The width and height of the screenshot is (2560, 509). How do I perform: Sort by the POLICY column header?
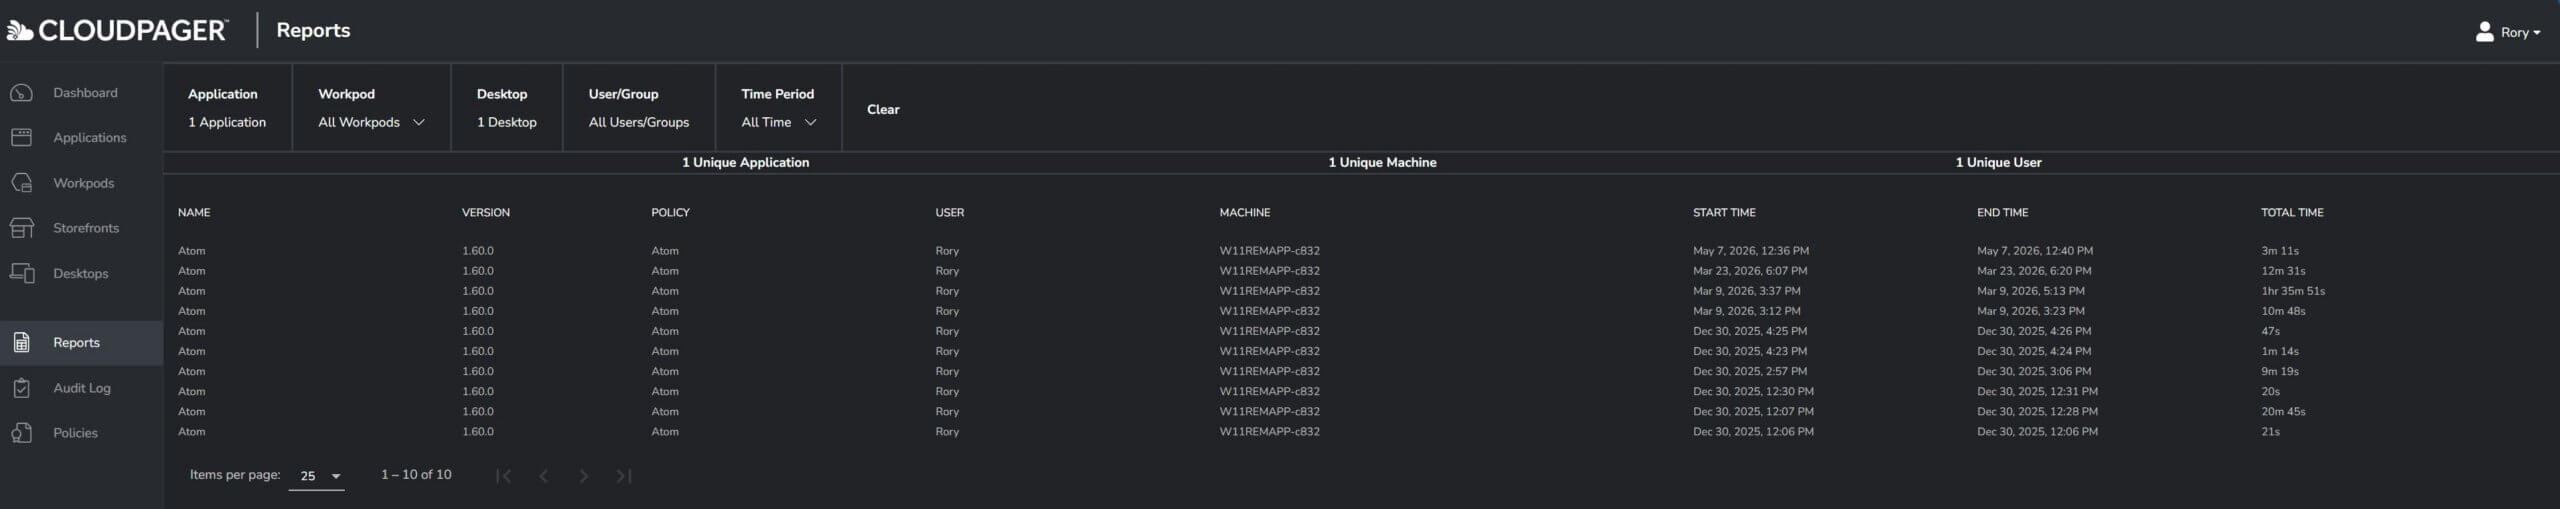670,213
